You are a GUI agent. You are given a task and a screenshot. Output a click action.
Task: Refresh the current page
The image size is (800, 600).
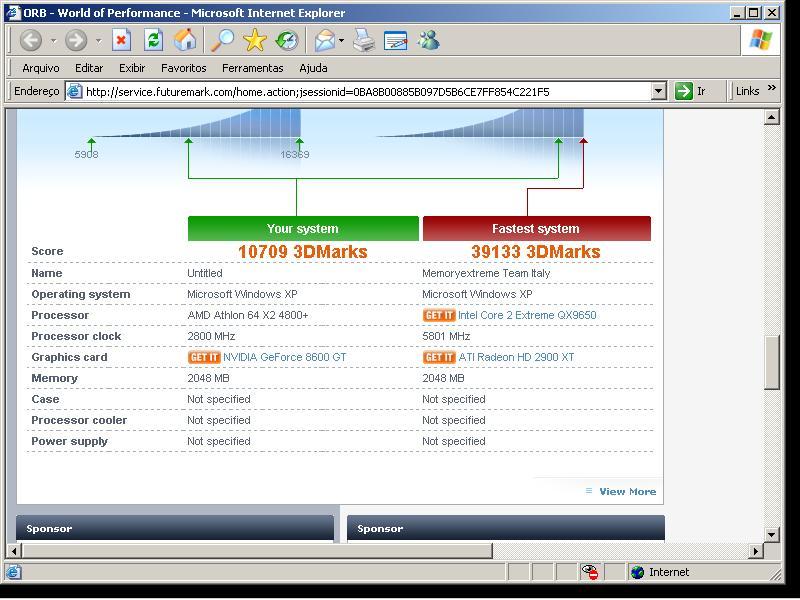tap(153, 40)
